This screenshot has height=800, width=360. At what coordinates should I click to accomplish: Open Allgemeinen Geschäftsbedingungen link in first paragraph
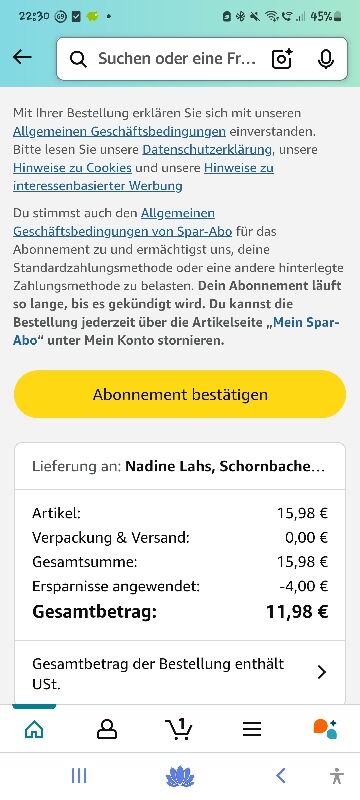coord(119,131)
